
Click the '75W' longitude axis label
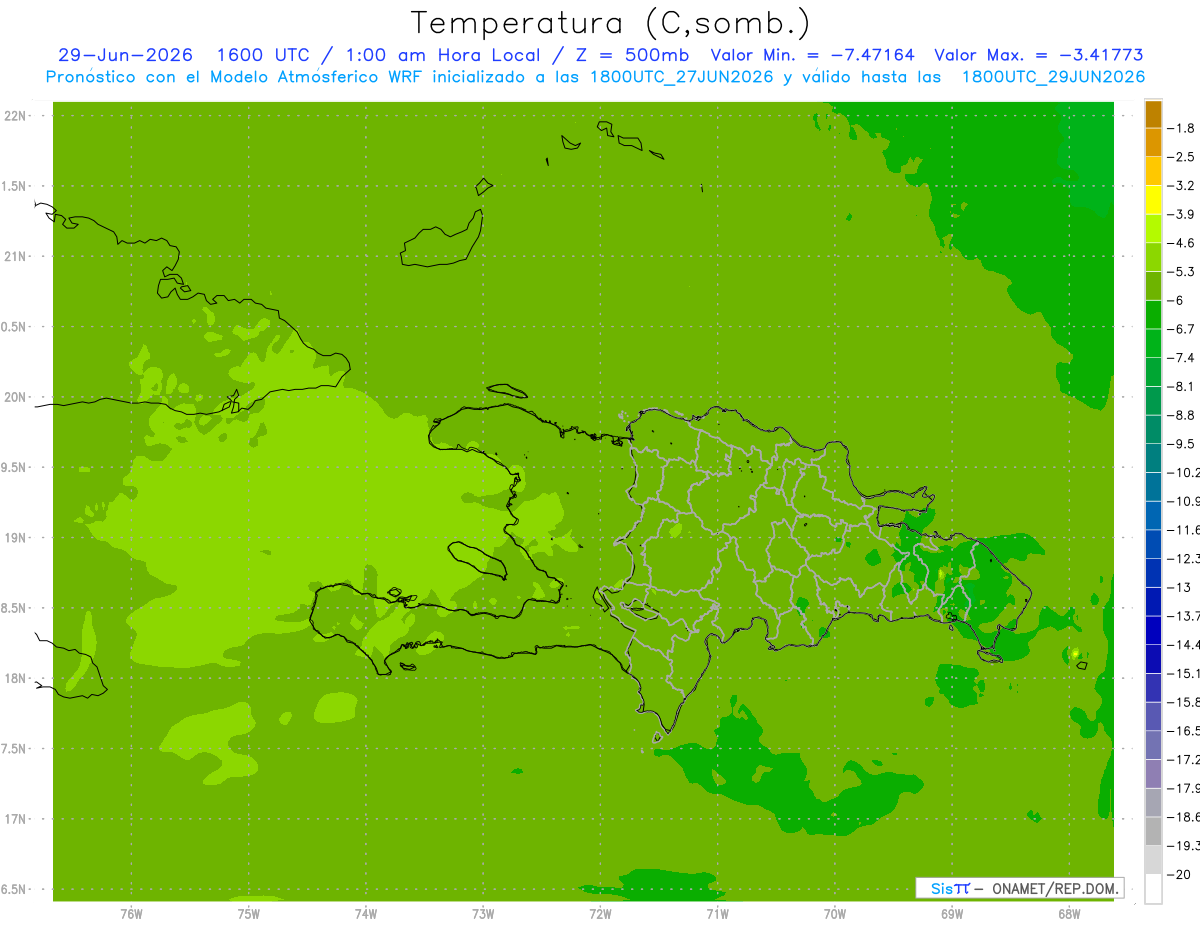tap(249, 914)
